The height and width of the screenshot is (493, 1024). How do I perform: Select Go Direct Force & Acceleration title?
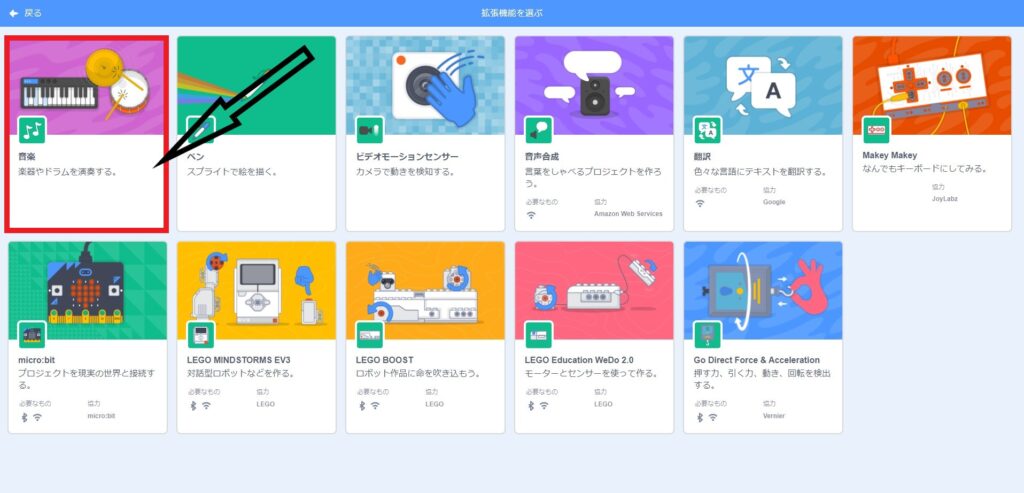pos(756,360)
